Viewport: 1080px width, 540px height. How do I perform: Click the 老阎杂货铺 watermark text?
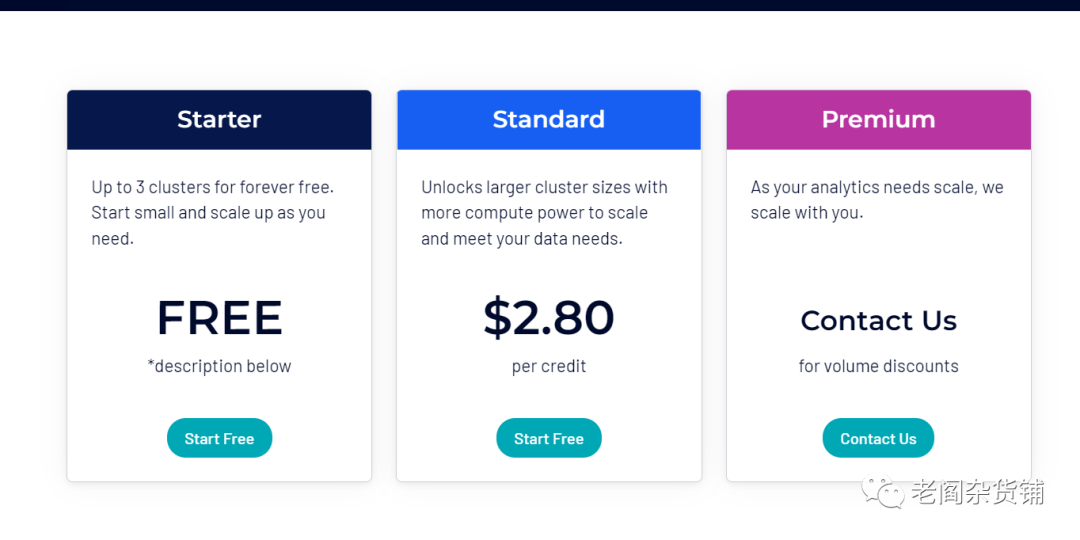pos(977,492)
